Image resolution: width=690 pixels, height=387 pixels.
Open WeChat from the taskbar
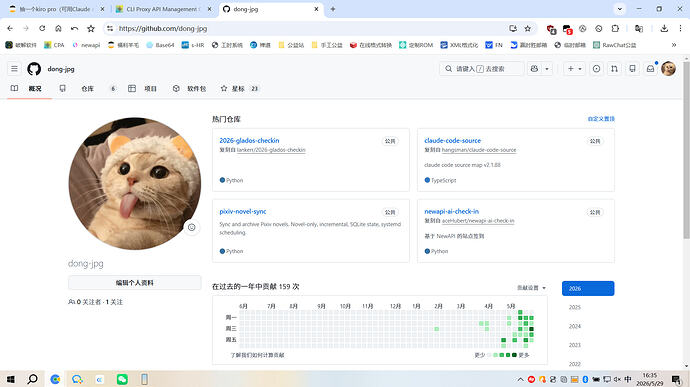tap(122, 379)
